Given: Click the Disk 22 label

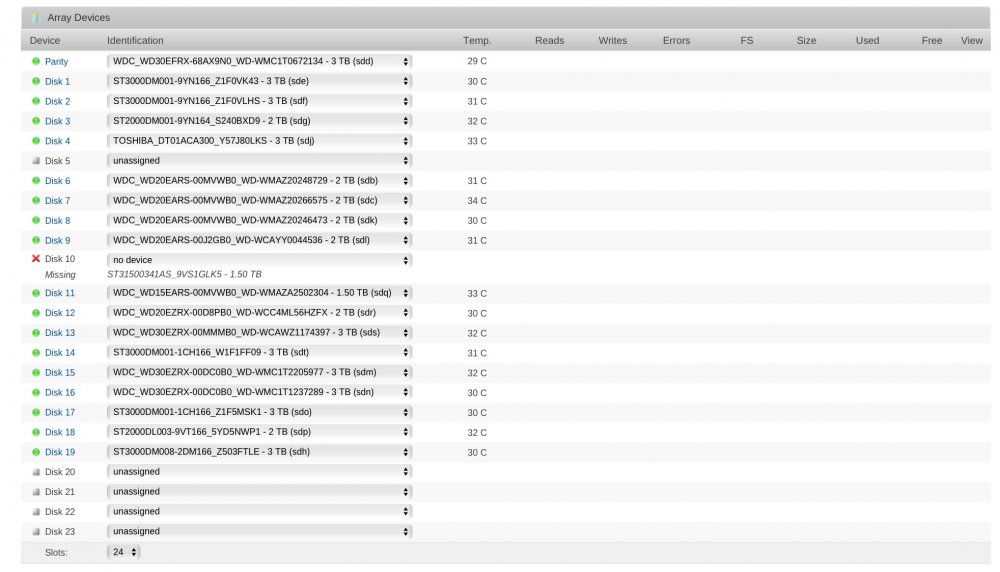Looking at the screenshot, I should pos(60,511).
